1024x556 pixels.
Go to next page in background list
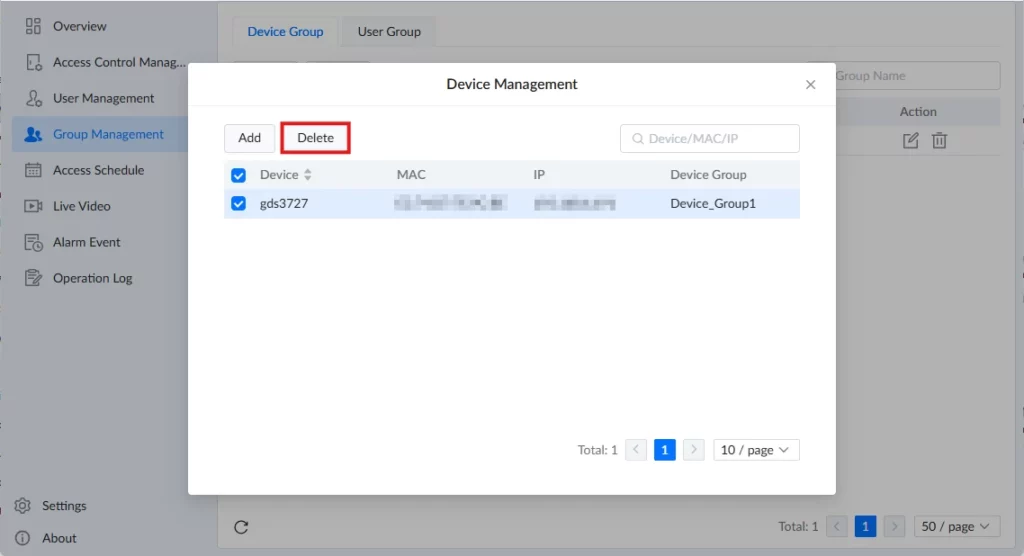coord(894,526)
